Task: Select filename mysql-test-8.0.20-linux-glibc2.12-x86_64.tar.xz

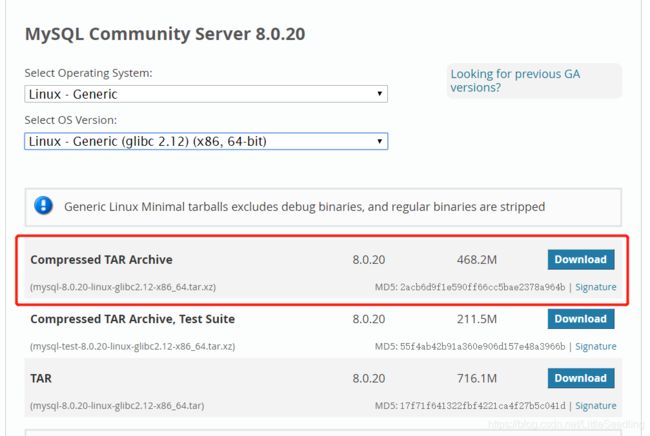Action: click(x=133, y=346)
